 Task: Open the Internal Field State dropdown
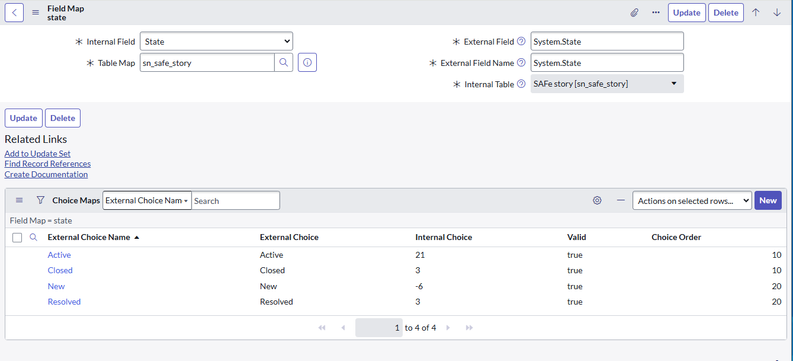pyautogui.click(x=216, y=41)
